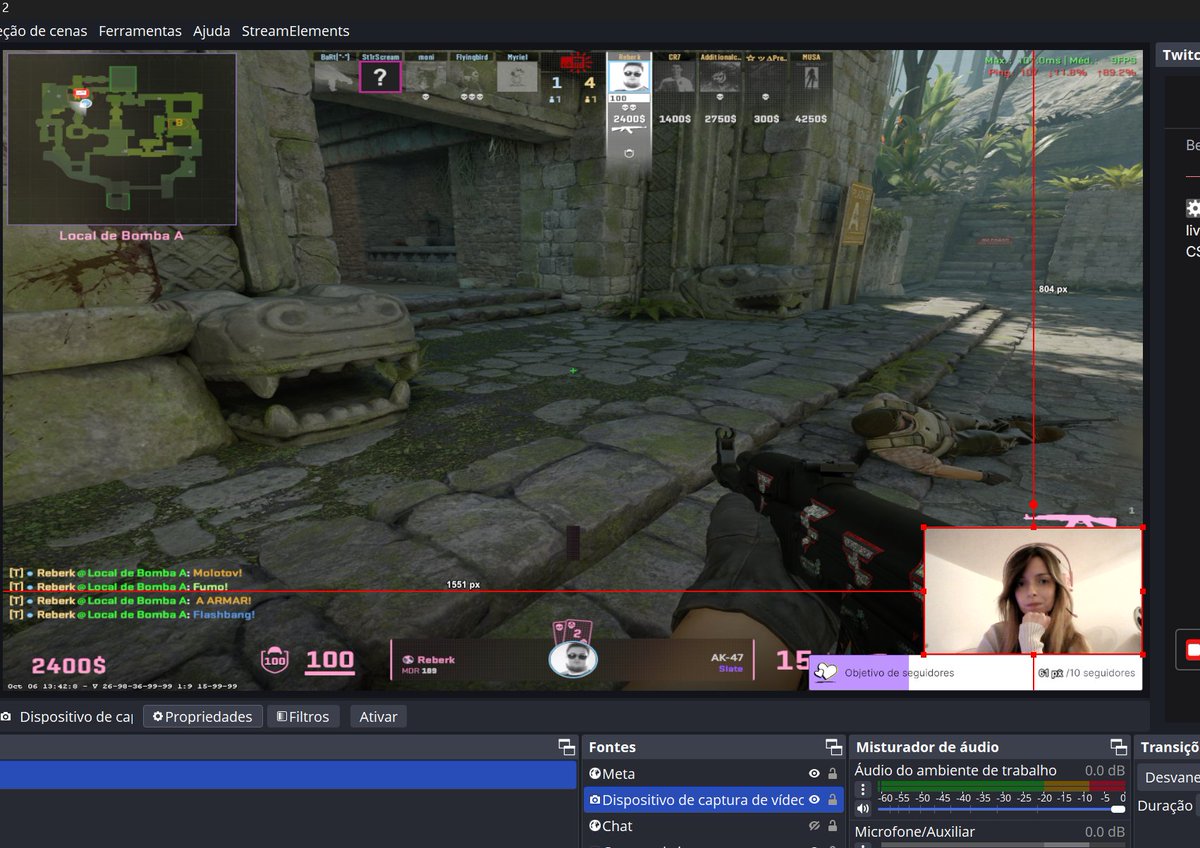
Task: Open the StreamElements menu
Action: pyautogui.click(x=296, y=31)
